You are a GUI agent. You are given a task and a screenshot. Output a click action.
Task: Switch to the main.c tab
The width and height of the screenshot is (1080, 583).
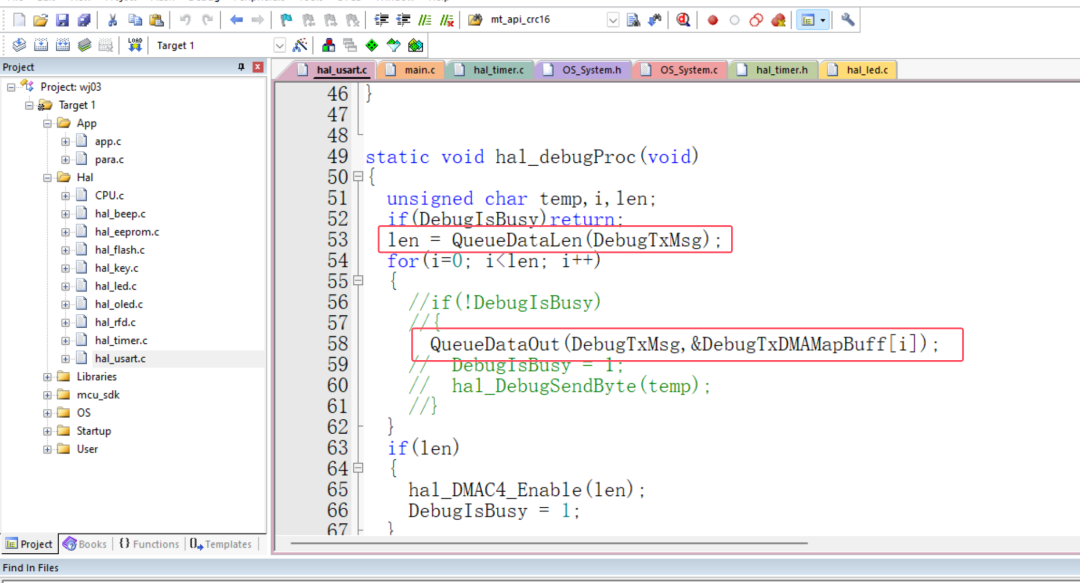(418, 70)
